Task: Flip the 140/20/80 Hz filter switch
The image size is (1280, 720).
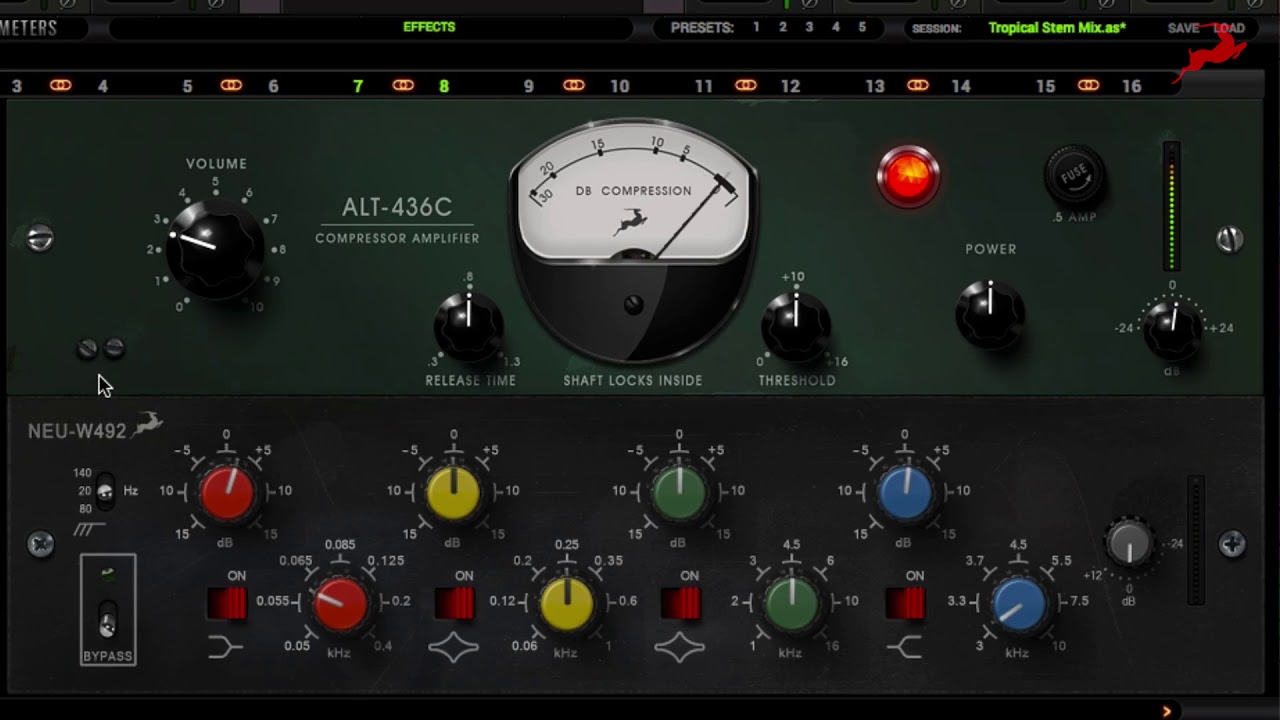Action: 105,490
